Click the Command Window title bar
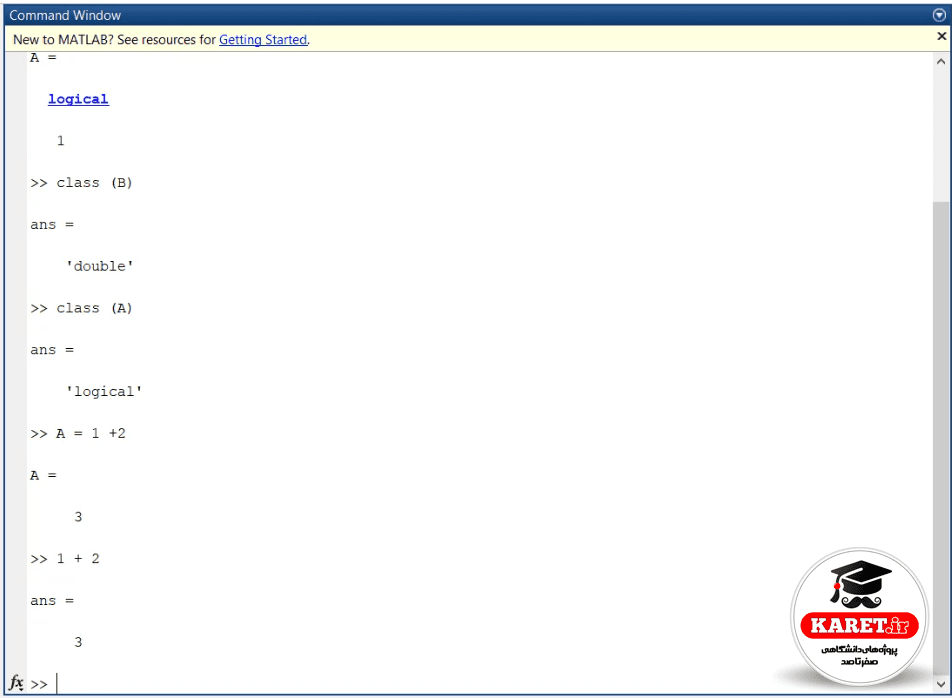This screenshot has width=952, height=698. point(468,15)
